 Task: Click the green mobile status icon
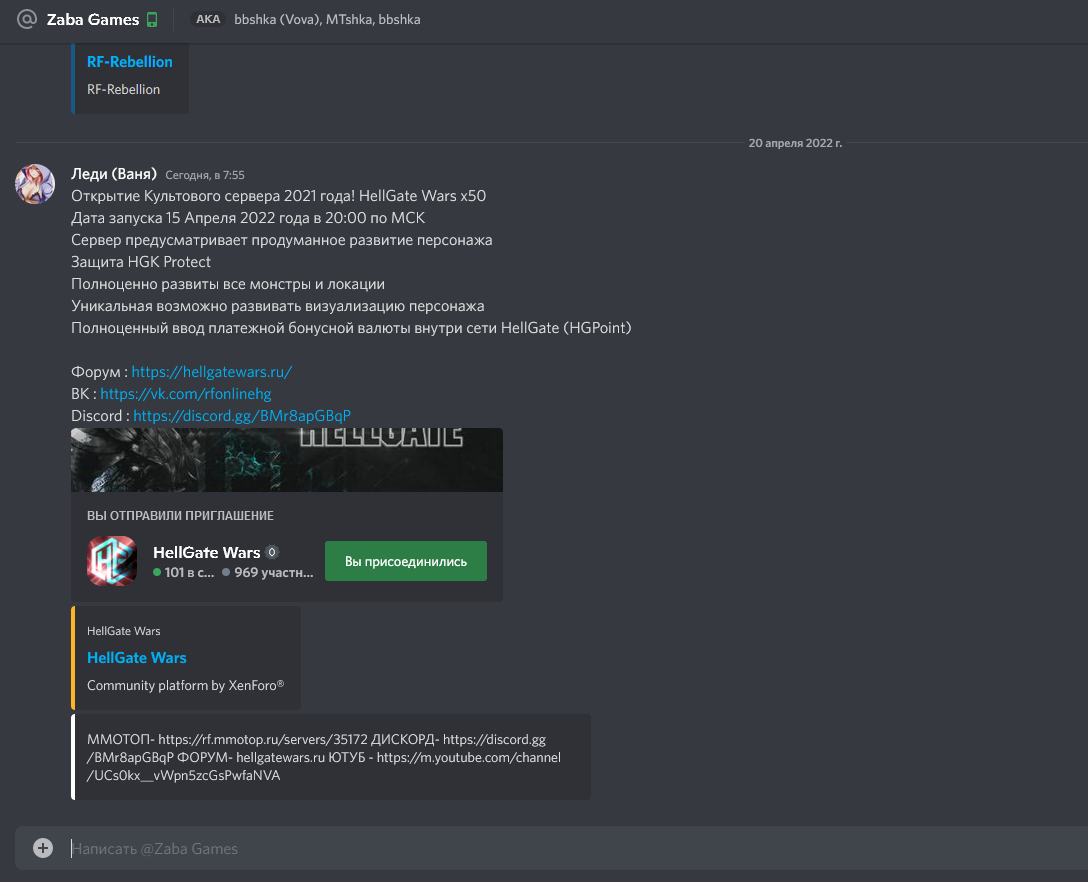152,19
